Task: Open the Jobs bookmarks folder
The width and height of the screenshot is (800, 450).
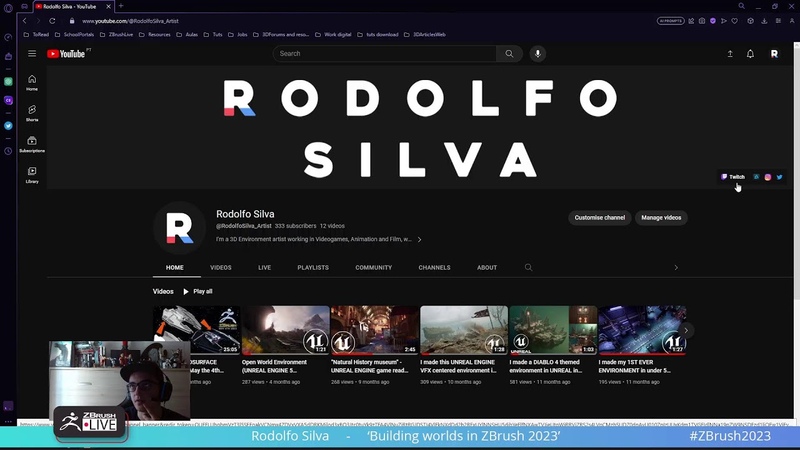Action: pos(237,35)
